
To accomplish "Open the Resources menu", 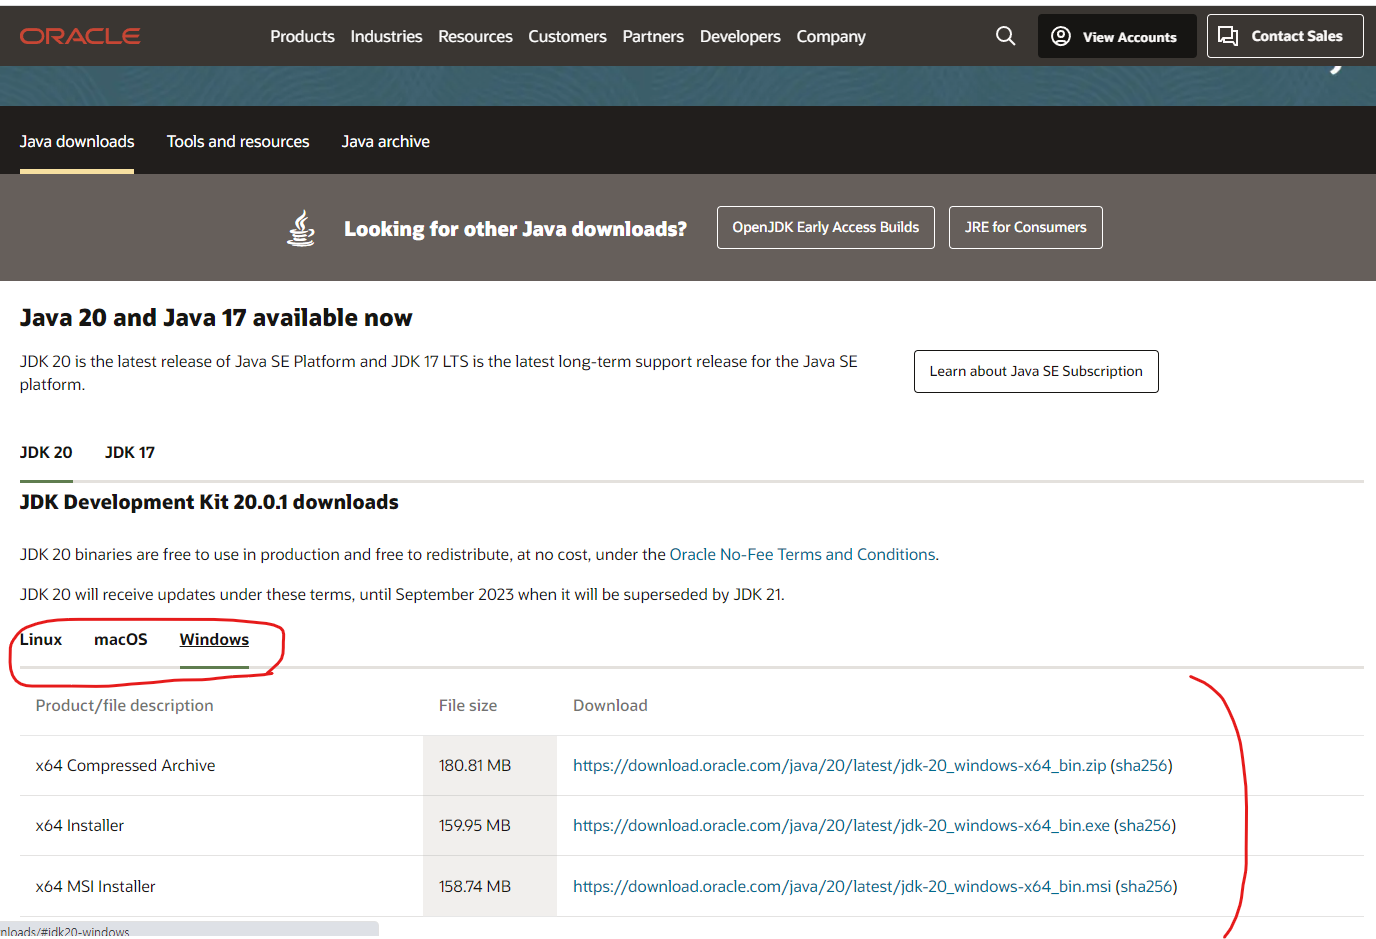I will tap(475, 36).
